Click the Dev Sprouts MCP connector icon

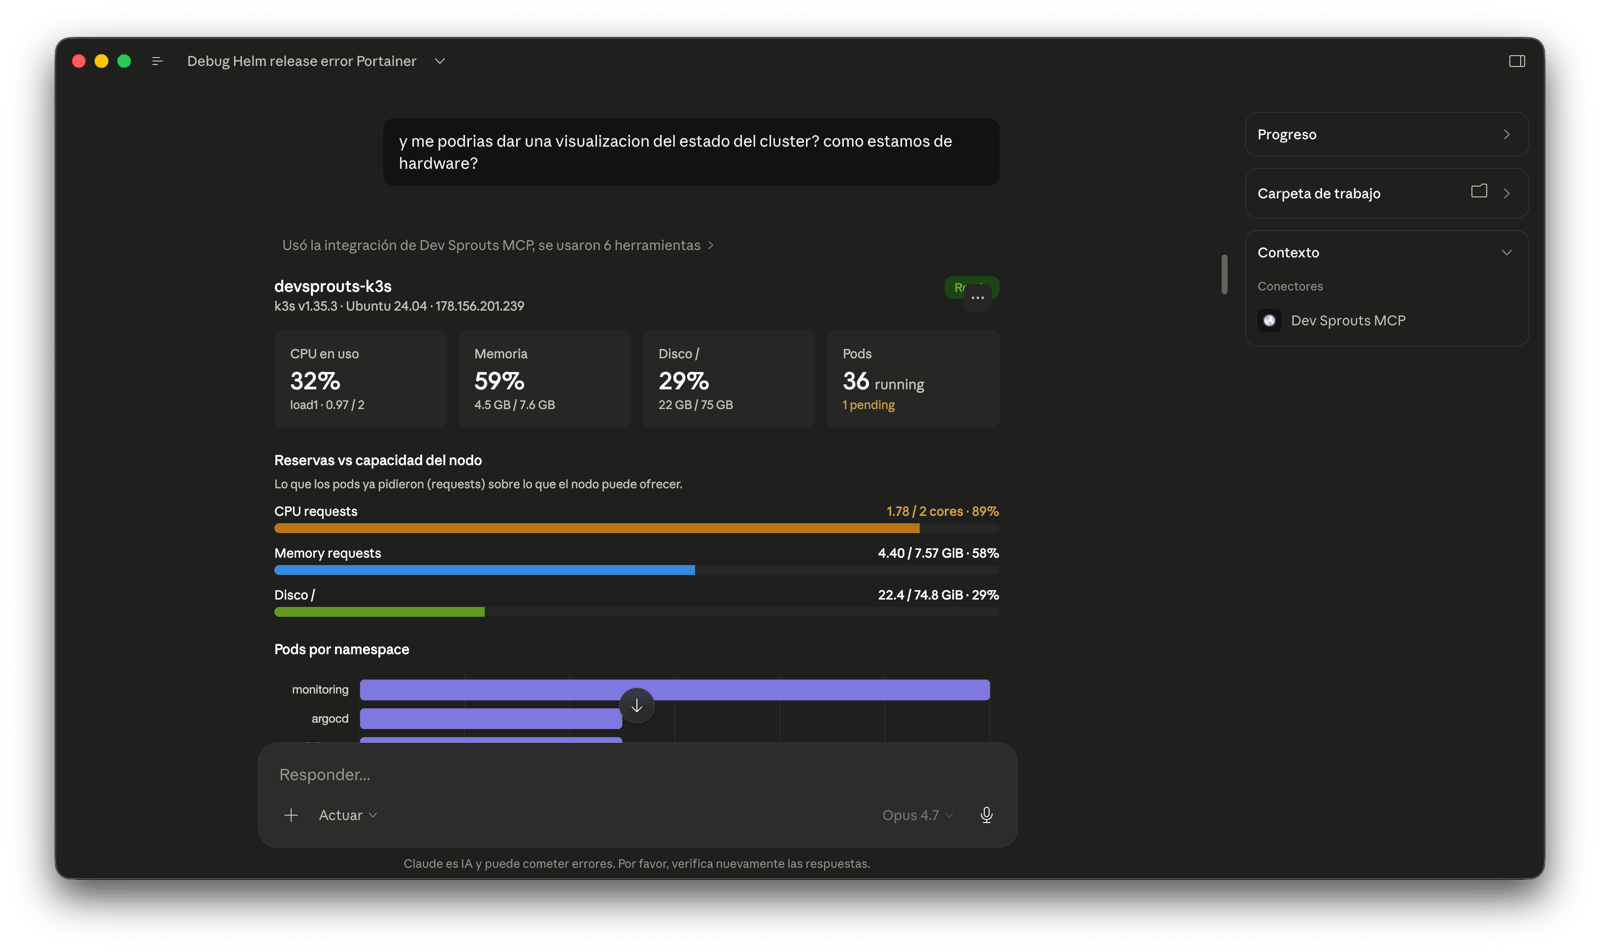[x=1269, y=320]
